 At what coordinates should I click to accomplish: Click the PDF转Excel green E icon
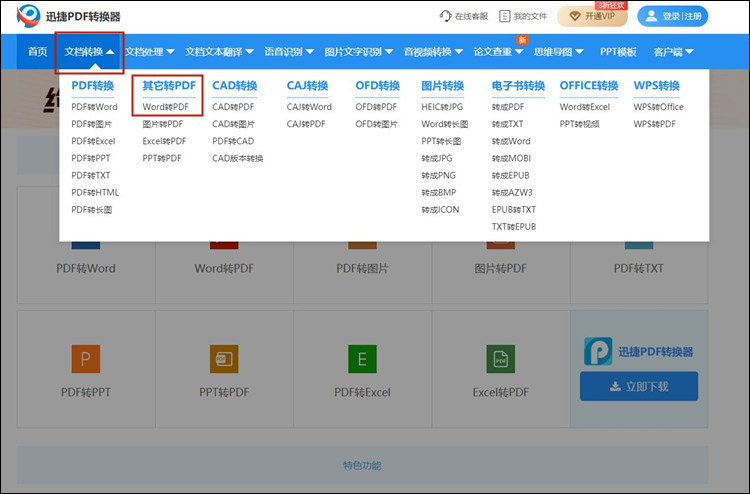pyautogui.click(x=362, y=359)
